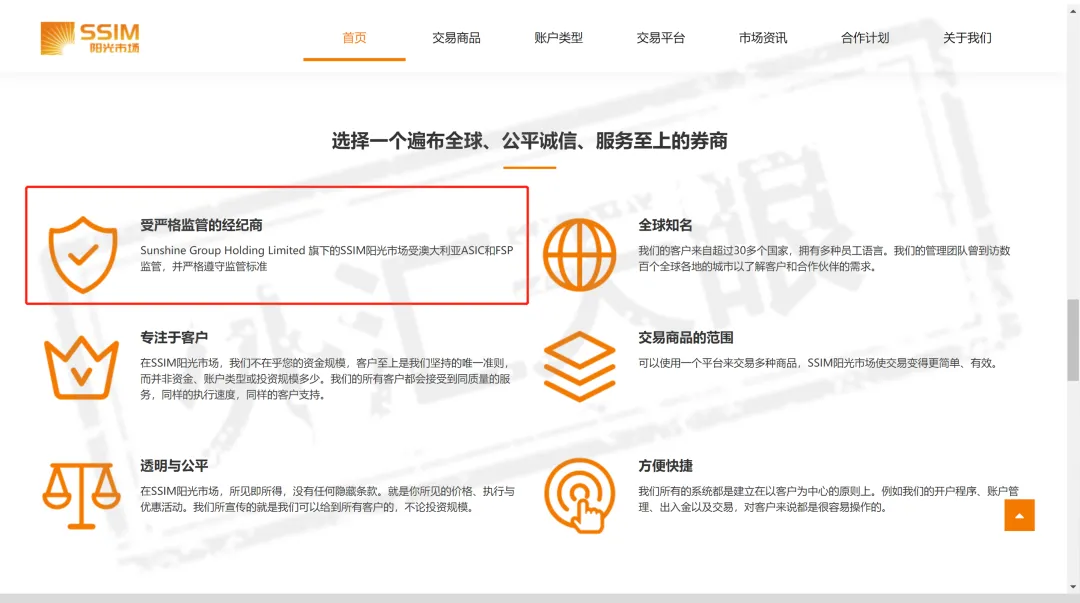Click the finger tap target icon
The width and height of the screenshot is (1080, 603).
click(x=579, y=495)
